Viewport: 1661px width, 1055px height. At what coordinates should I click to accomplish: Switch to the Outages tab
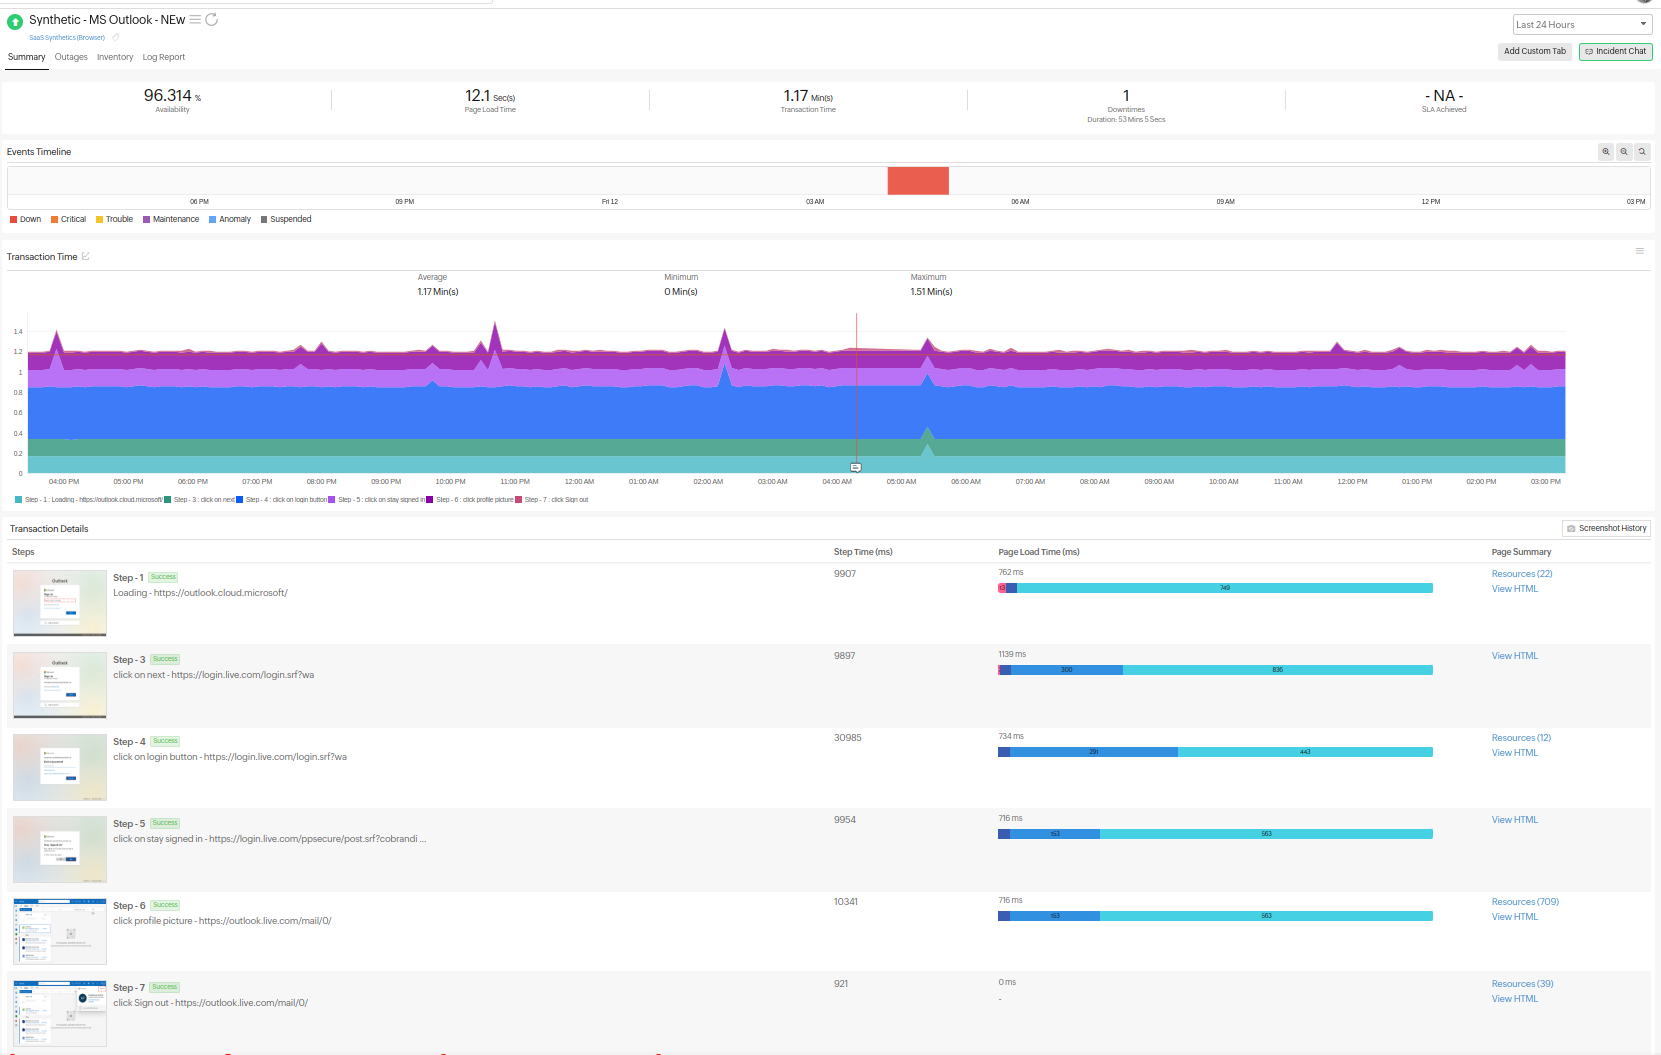(71, 57)
